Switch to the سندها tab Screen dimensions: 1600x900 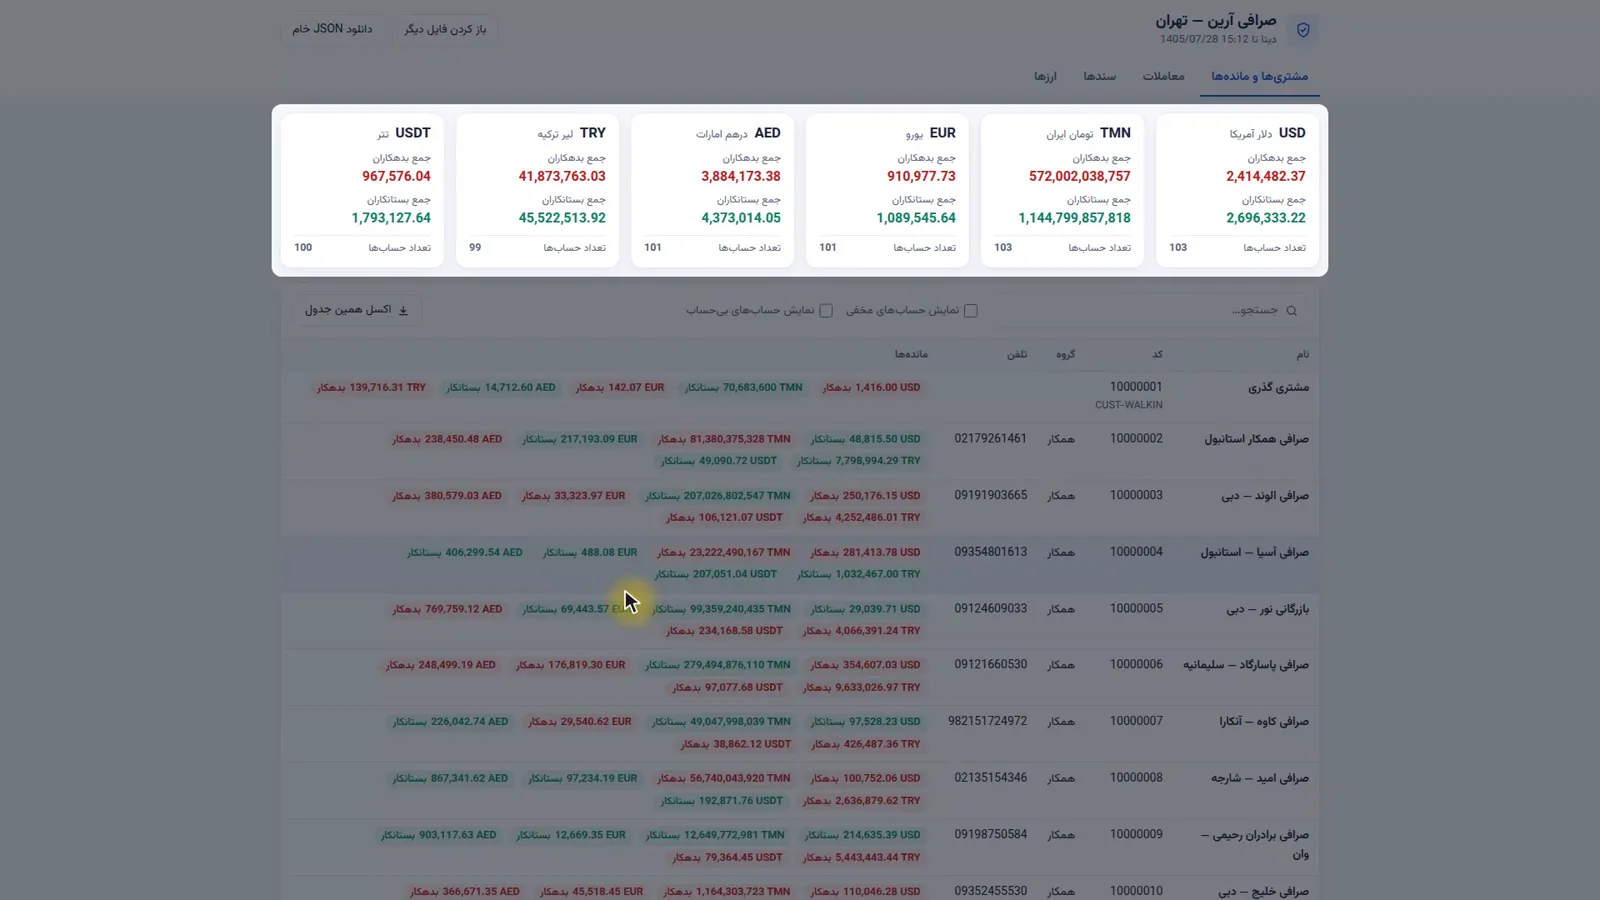(1099, 76)
